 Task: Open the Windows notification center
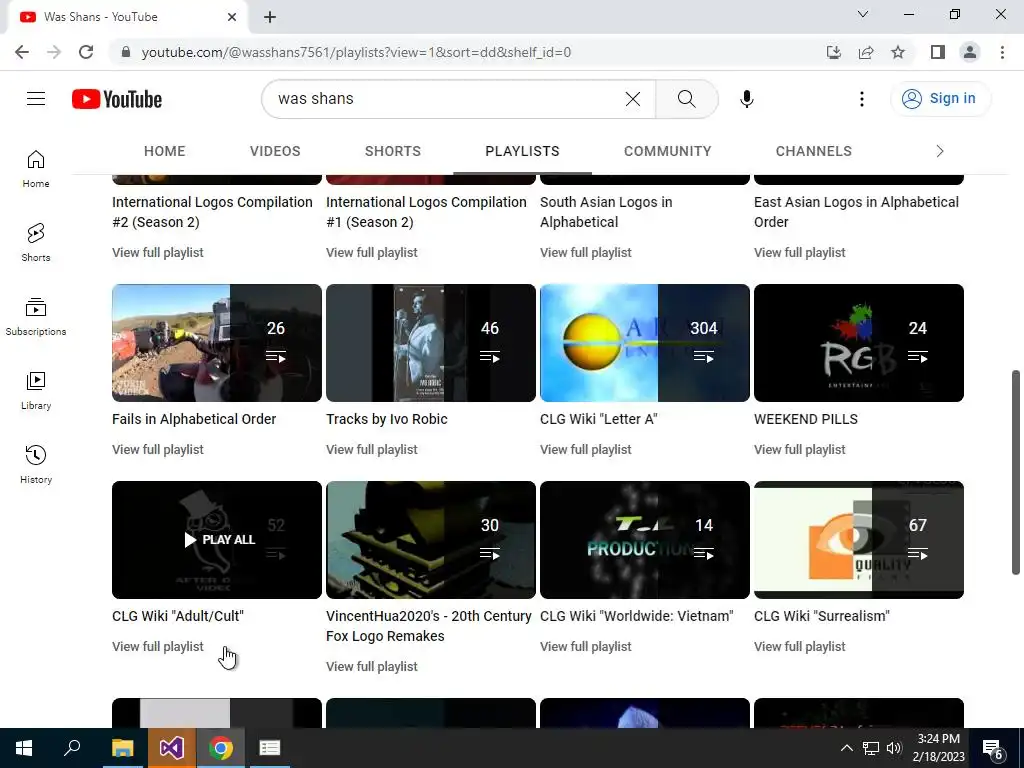tap(993, 748)
